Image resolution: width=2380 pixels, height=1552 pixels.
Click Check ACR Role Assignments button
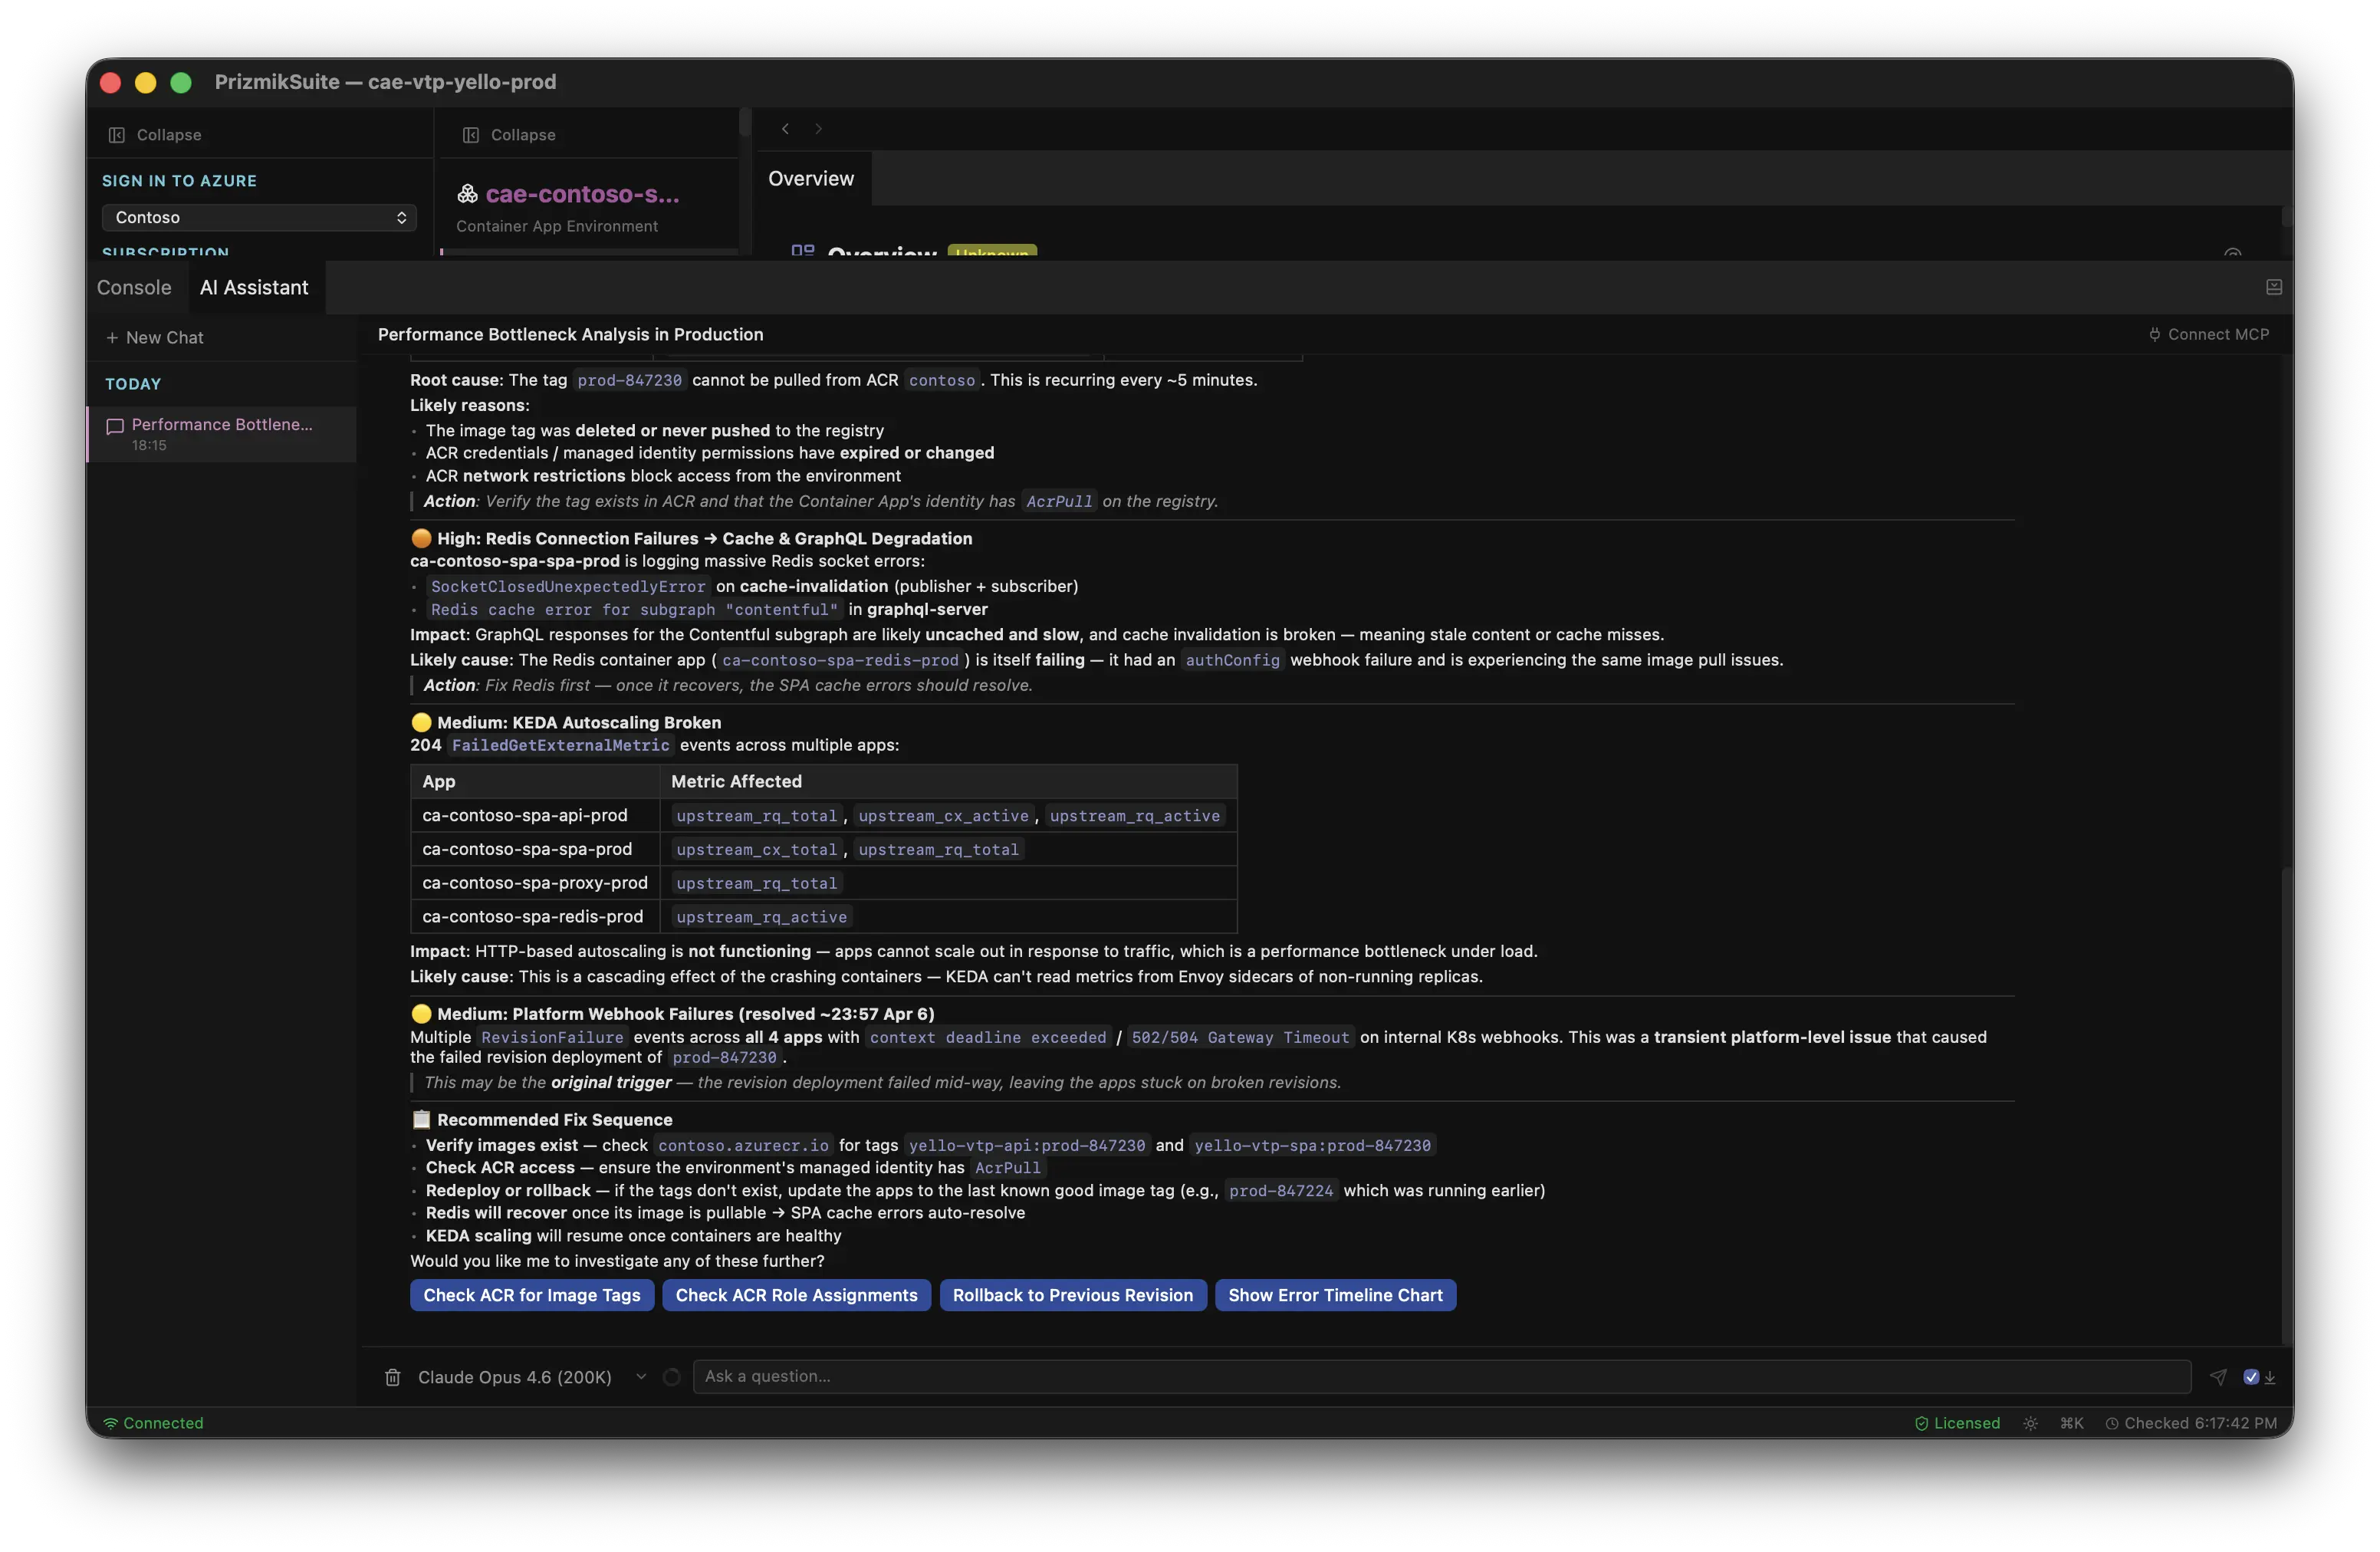796,1296
